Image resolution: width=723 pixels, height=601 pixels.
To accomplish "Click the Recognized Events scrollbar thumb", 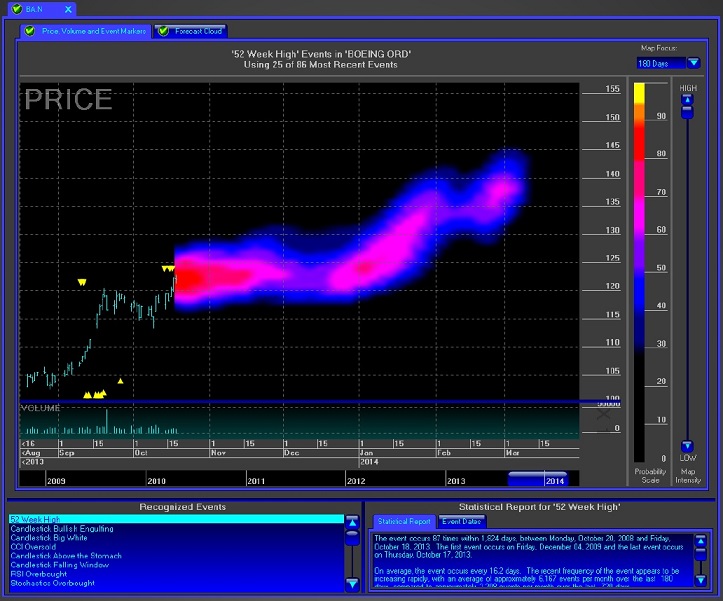I will pyautogui.click(x=352, y=538).
